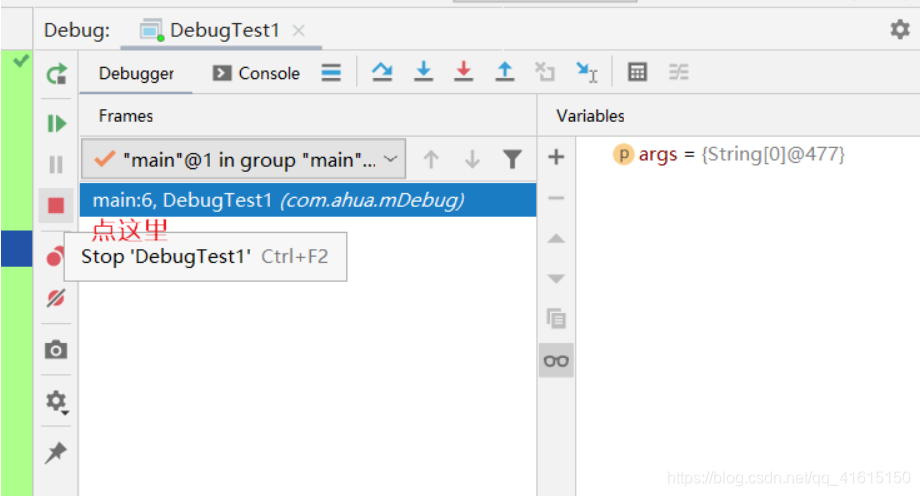This screenshot has width=920, height=496.
Task: Toggle show watches glasses icon
Action: (x=556, y=360)
